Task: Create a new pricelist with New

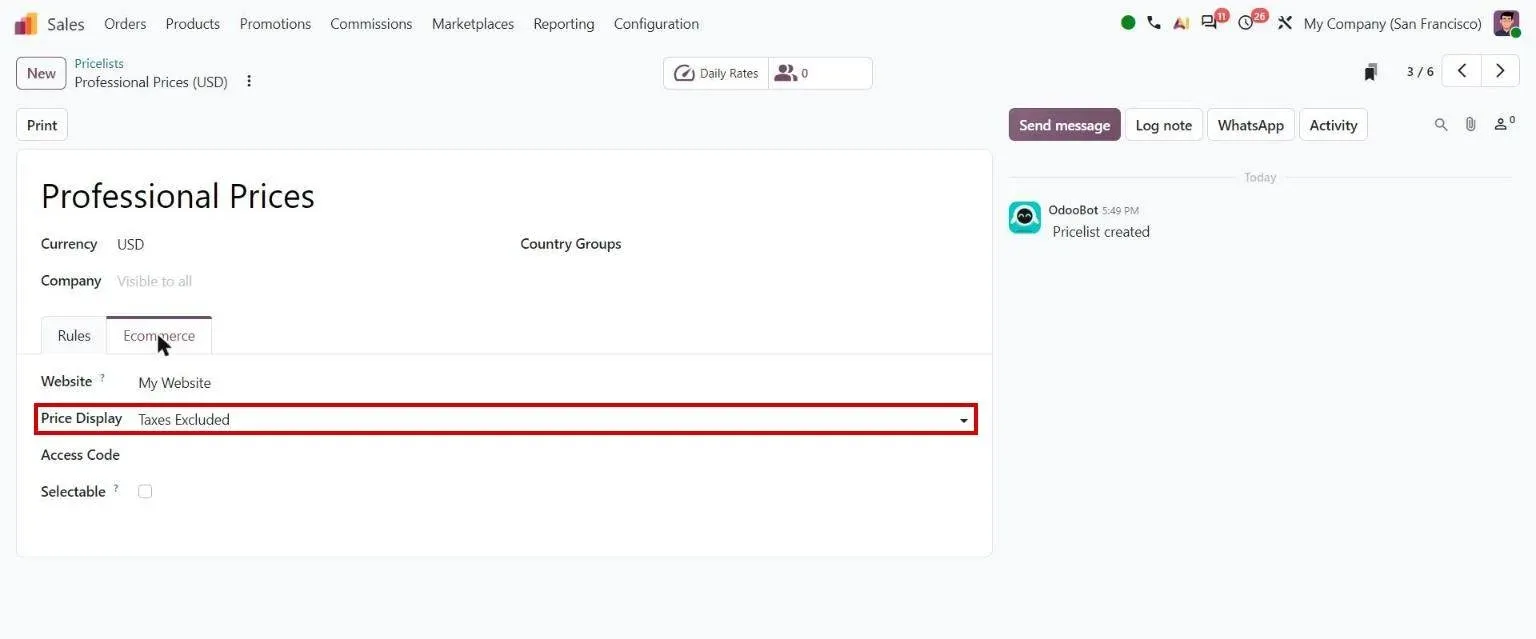Action: pyautogui.click(x=41, y=73)
